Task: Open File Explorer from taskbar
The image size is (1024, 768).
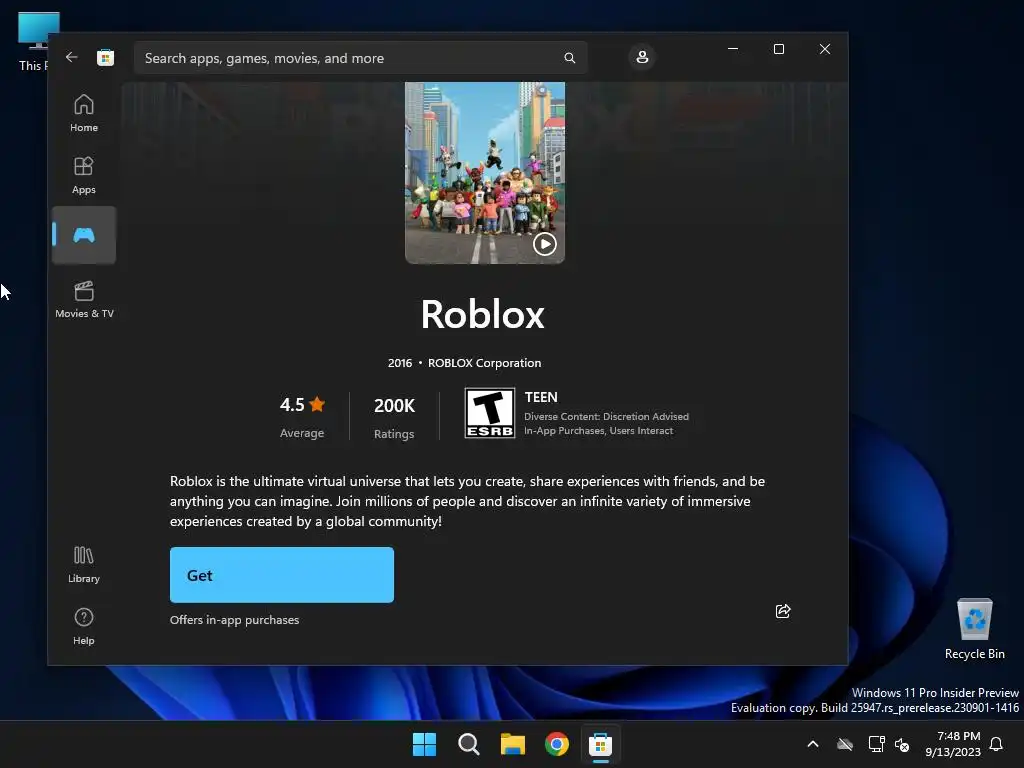Action: pyautogui.click(x=513, y=744)
